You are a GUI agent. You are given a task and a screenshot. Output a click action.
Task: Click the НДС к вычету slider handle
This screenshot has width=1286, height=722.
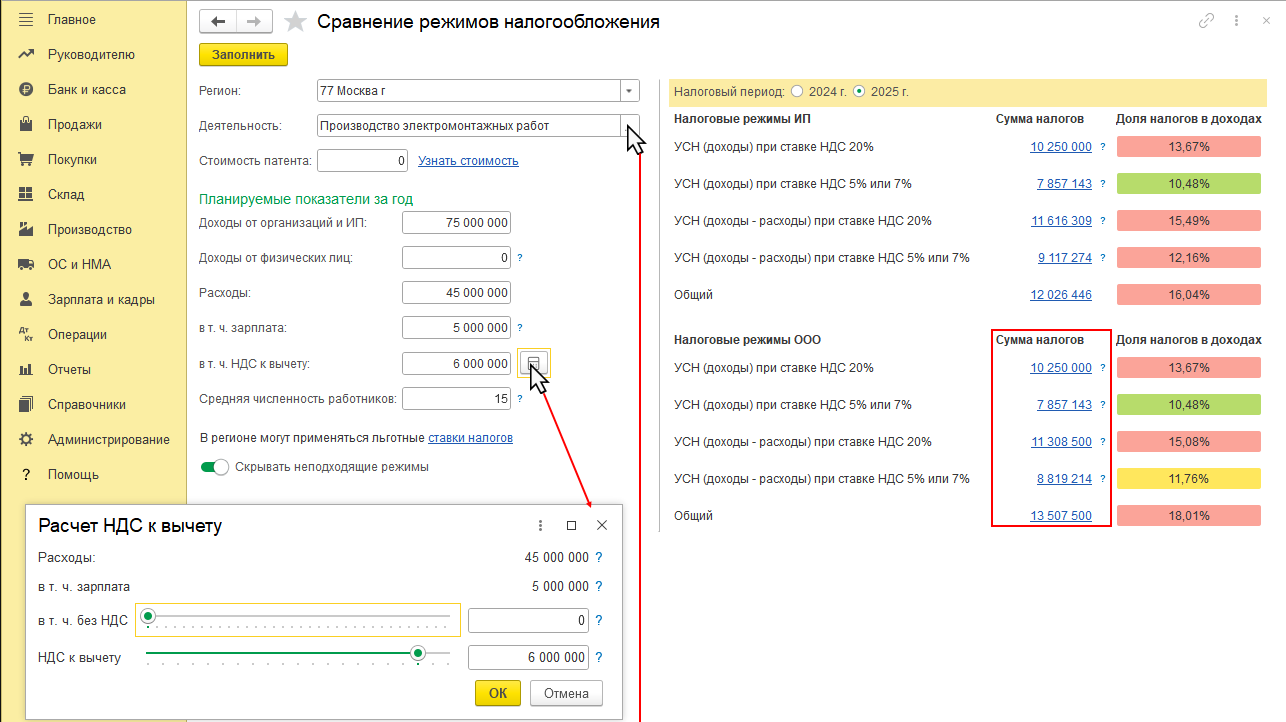[418, 653]
